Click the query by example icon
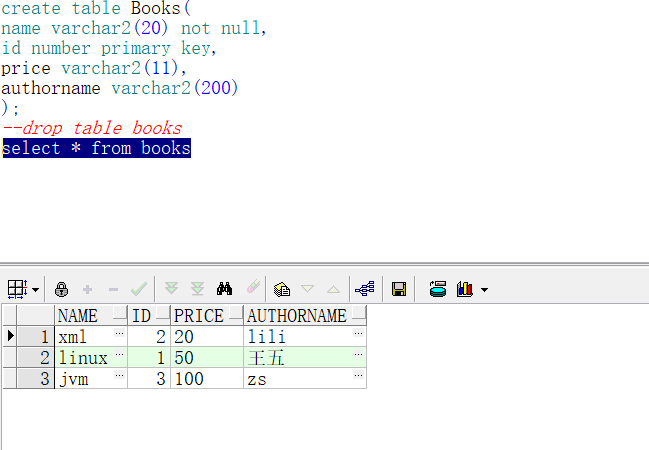Image resolution: width=649 pixels, height=450 pixels. tap(282, 289)
